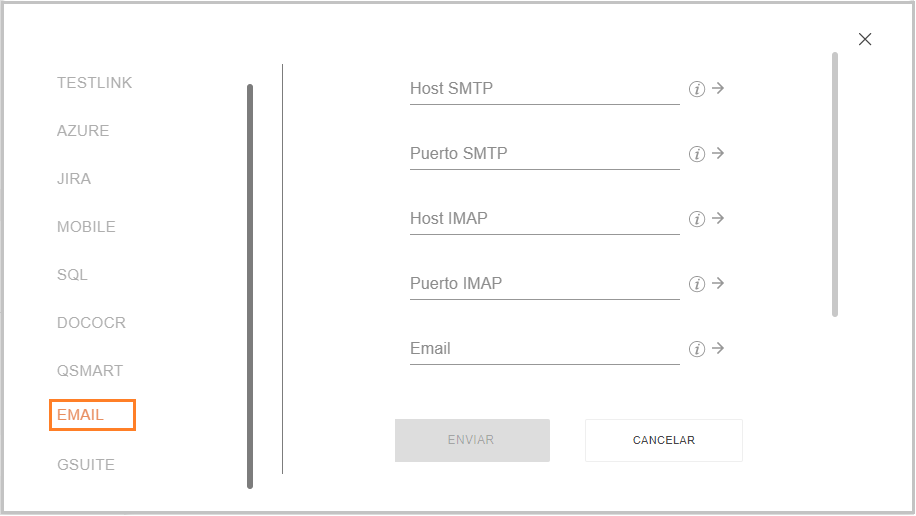Click the arrow icon next to Puerto SMTP
Viewport: 916px width, 516px height.
pos(718,153)
